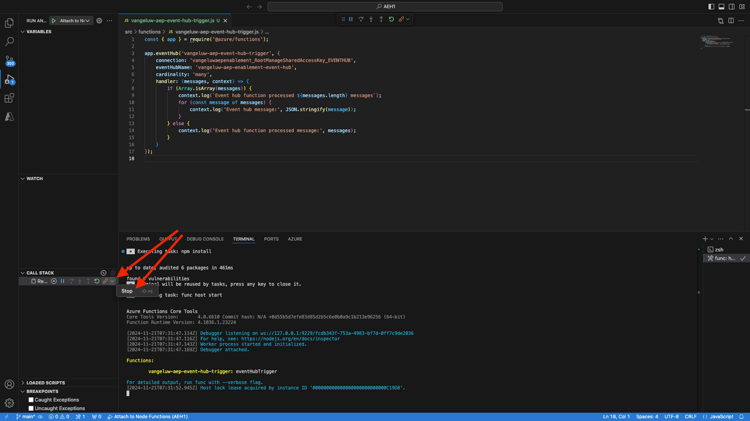The image size is (750, 421).
Task: Open the 'Attach to Node' configuration dropdown
Action: coord(75,20)
